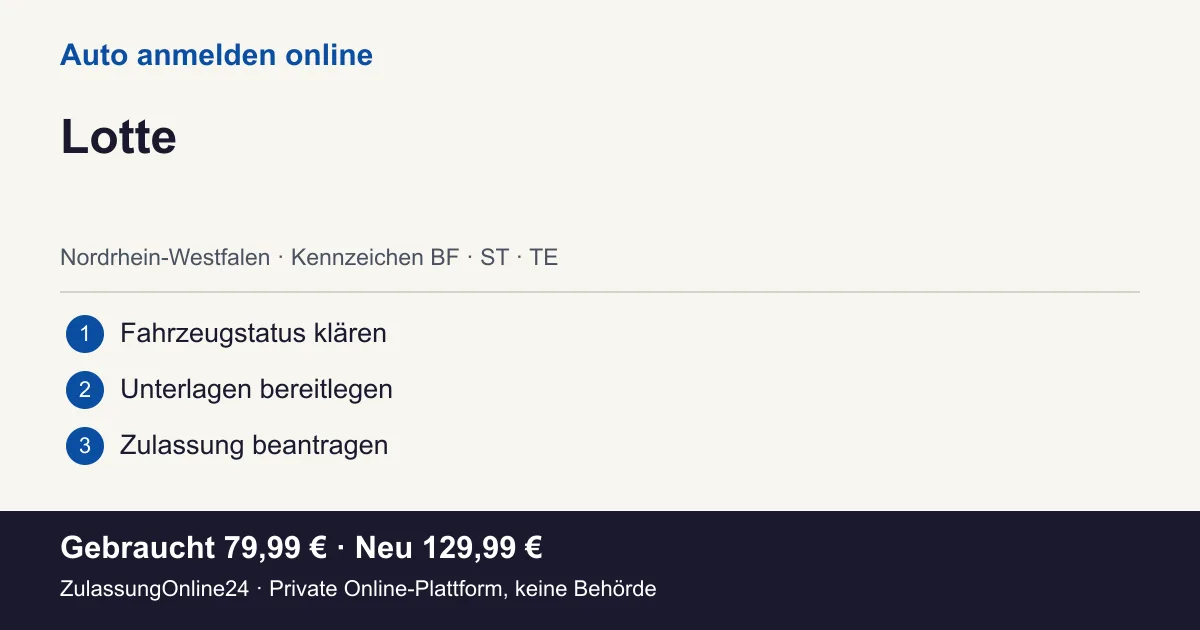Click the 'Neu 129,99 €' price

pyautogui.click(x=449, y=548)
